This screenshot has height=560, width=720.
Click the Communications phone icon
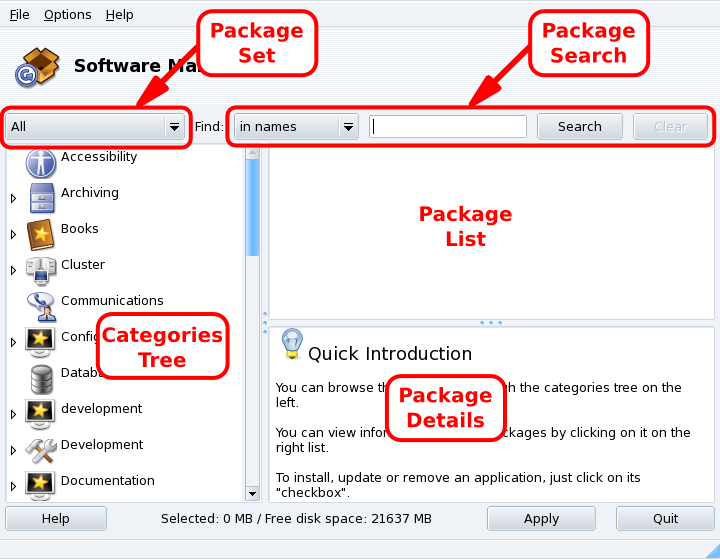coord(41,305)
